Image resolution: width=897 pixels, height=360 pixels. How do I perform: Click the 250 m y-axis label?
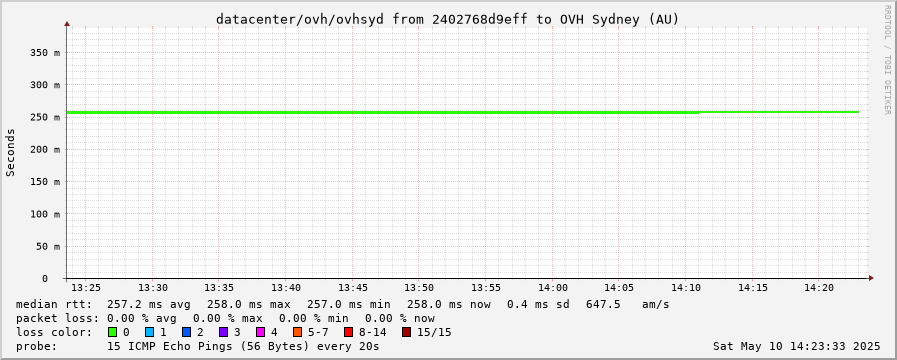point(45,117)
